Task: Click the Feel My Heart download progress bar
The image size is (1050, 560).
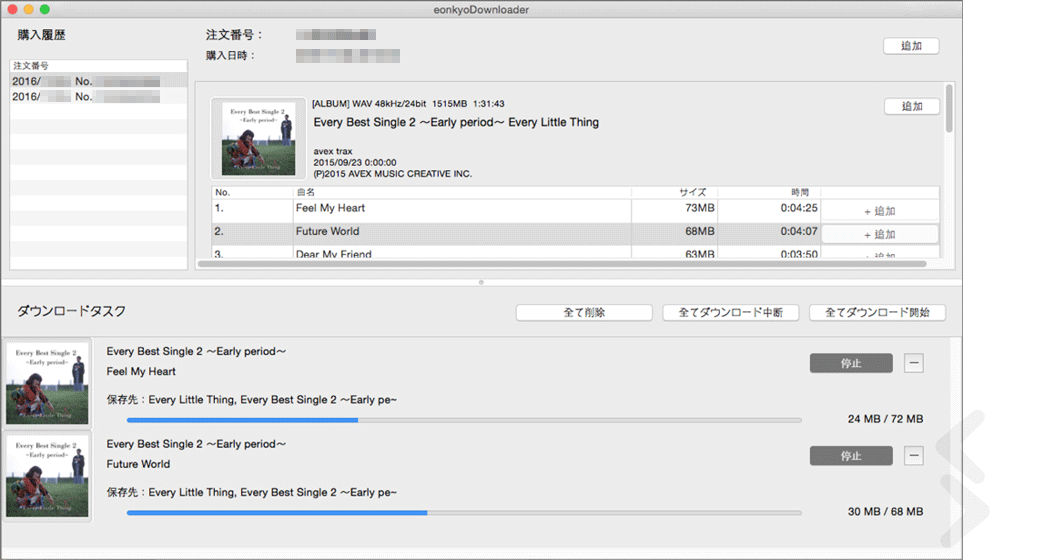Action: (x=464, y=420)
